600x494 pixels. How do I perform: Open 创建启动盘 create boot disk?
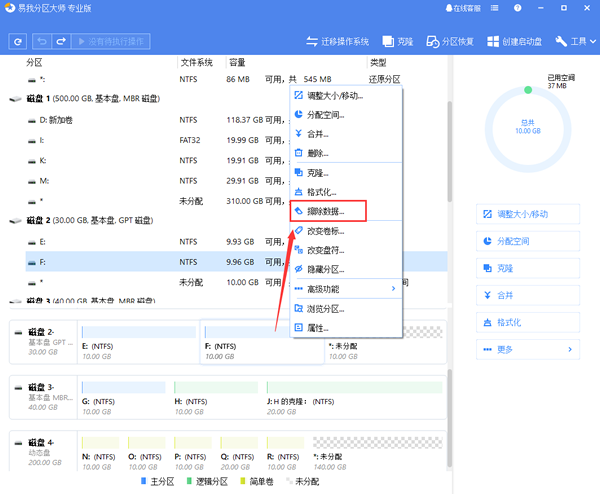pos(514,41)
